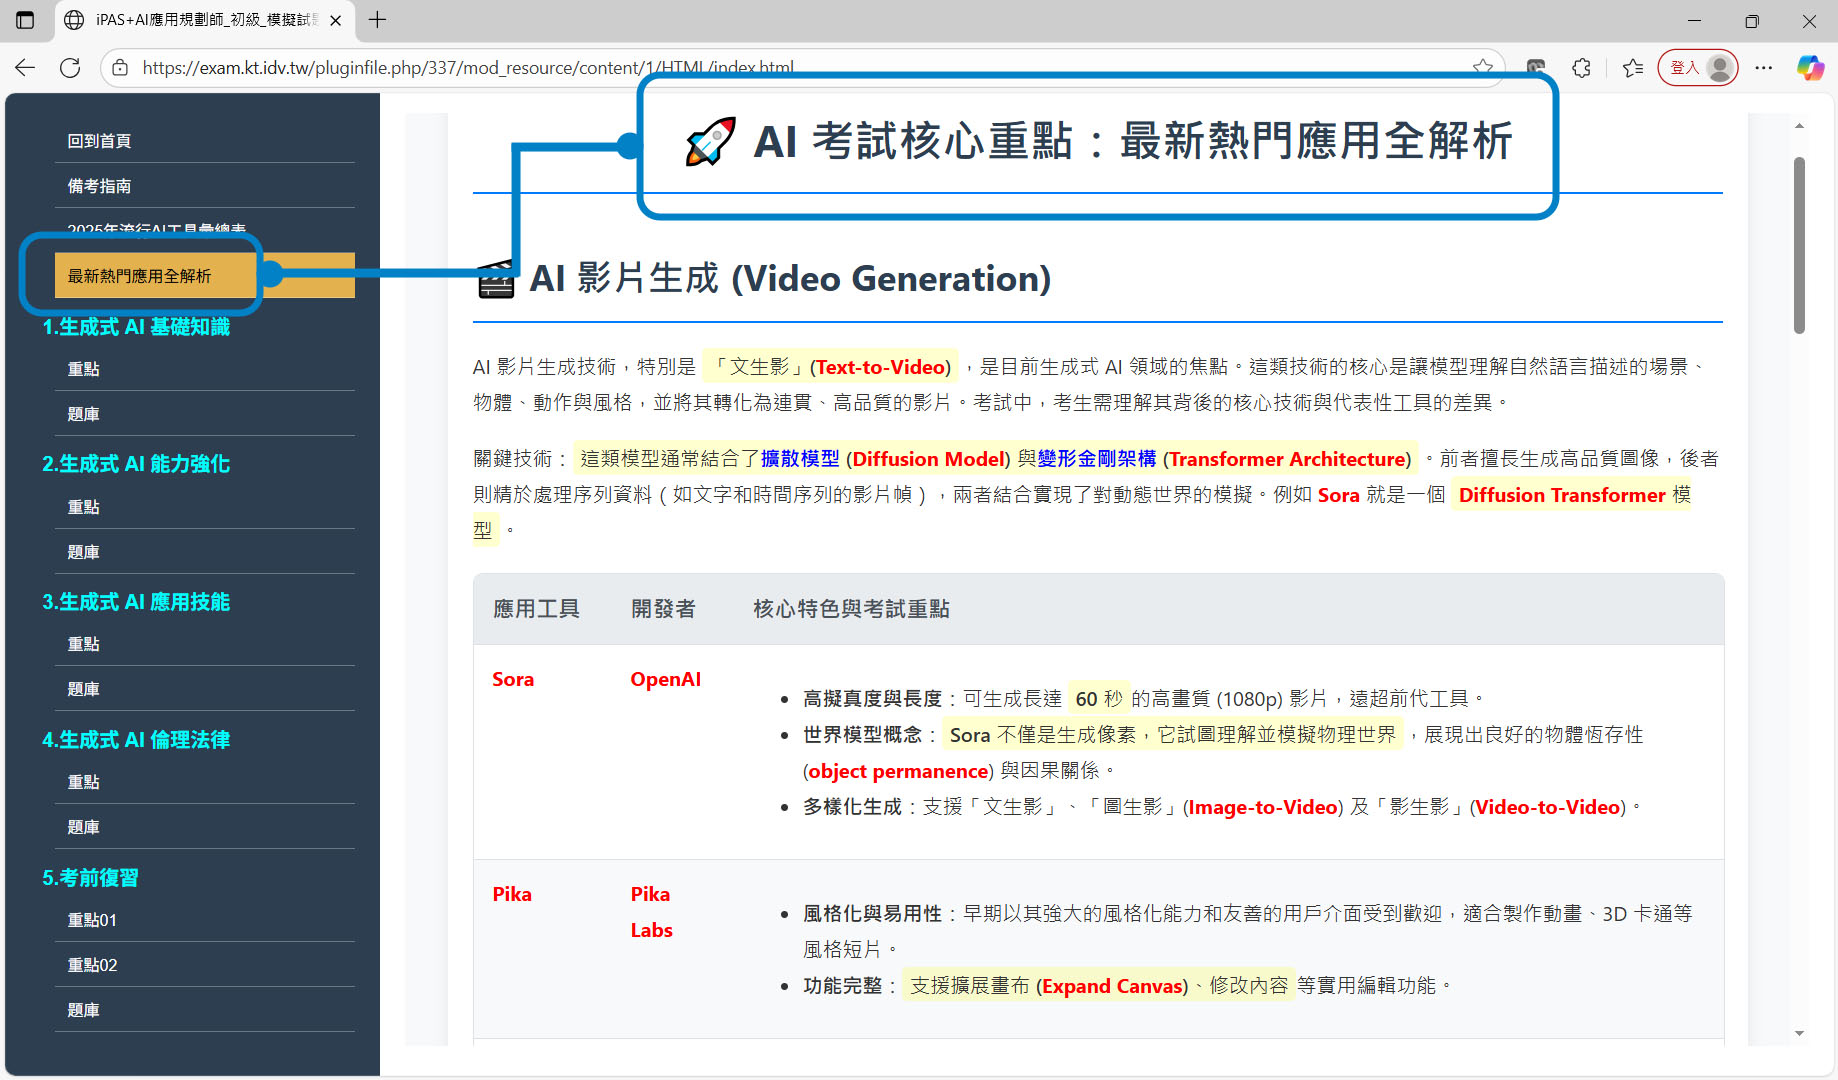The image size is (1838, 1080).
Task: Select highlighted 最新熱門應用全解析 menu item
Action: click(139, 276)
